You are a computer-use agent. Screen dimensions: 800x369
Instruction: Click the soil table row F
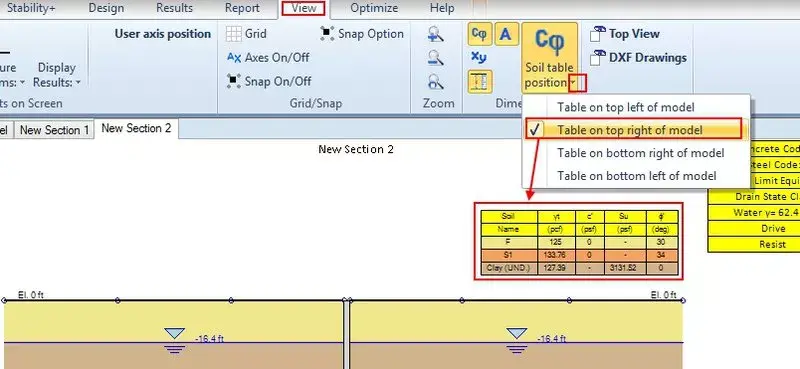coord(580,242)
